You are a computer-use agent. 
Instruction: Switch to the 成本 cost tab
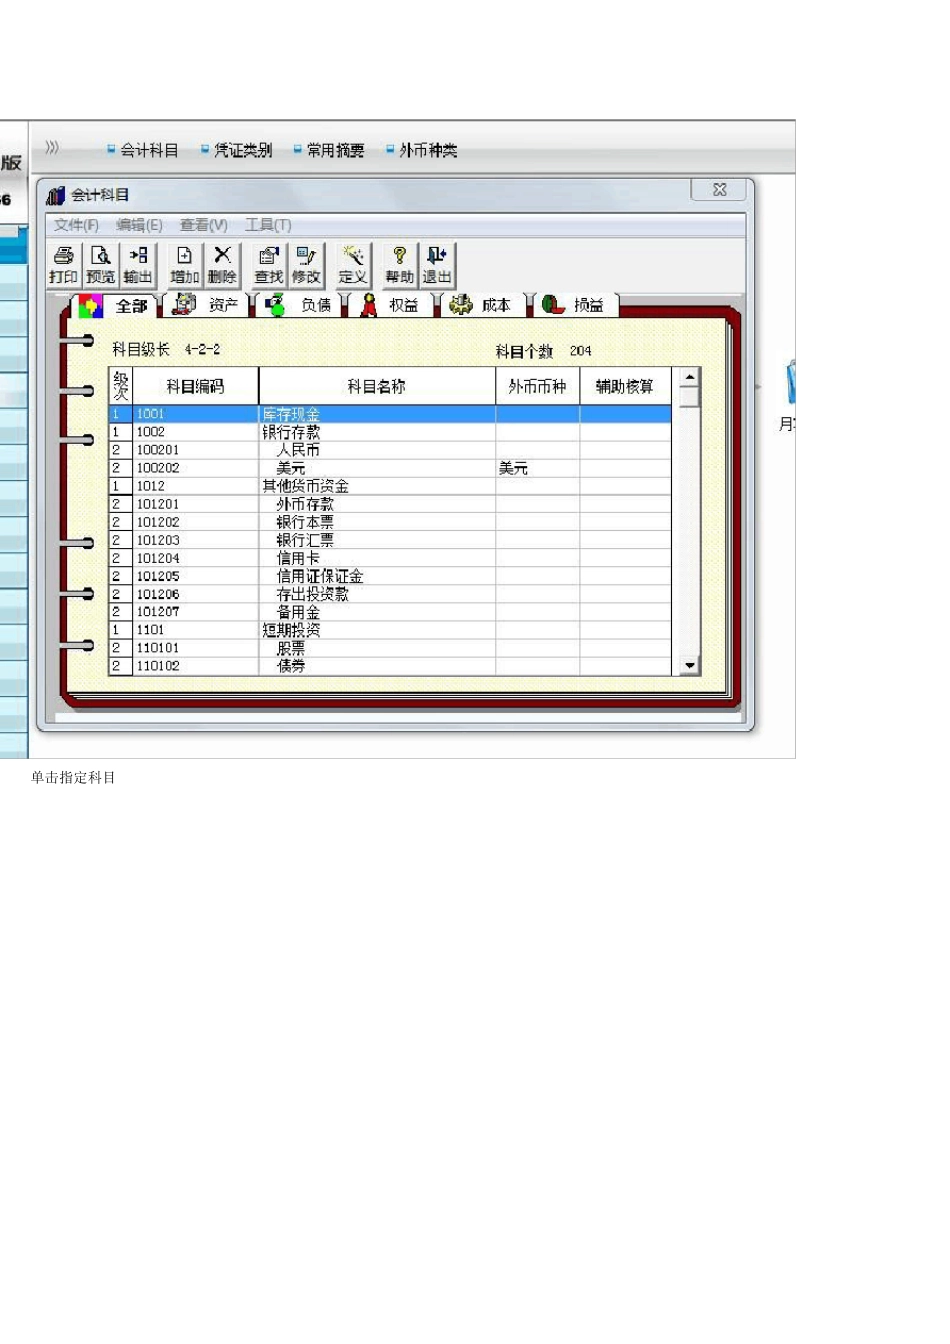tap(483, 305)
